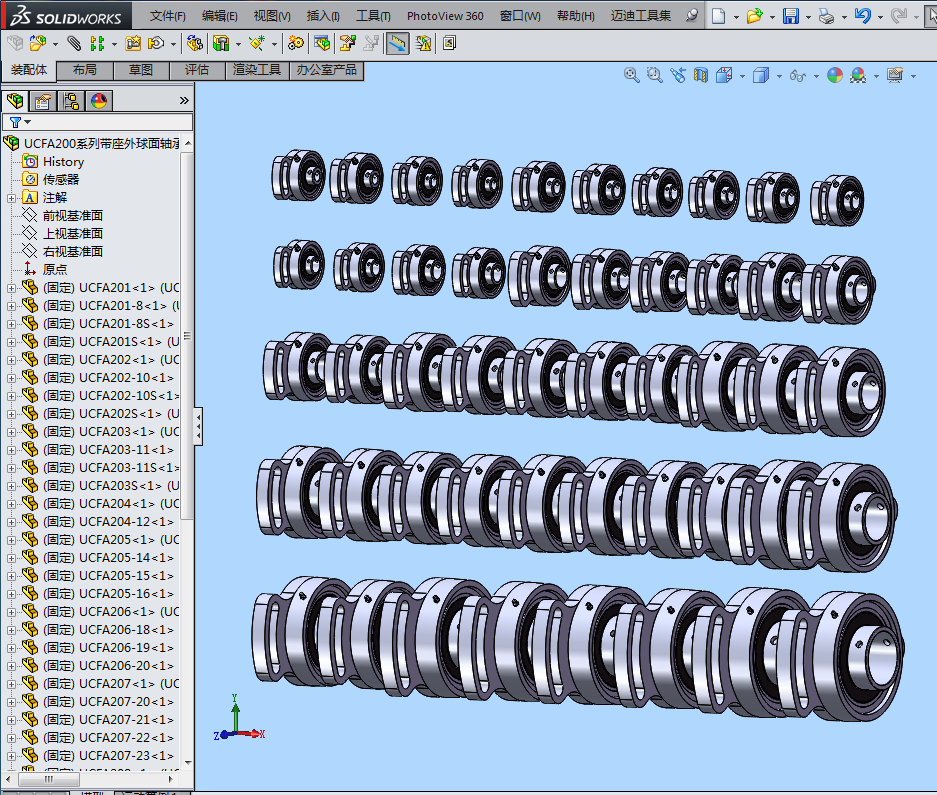Switch to the 评估 tab
Viewport: 937px width, 795px height.
(197, 70)
